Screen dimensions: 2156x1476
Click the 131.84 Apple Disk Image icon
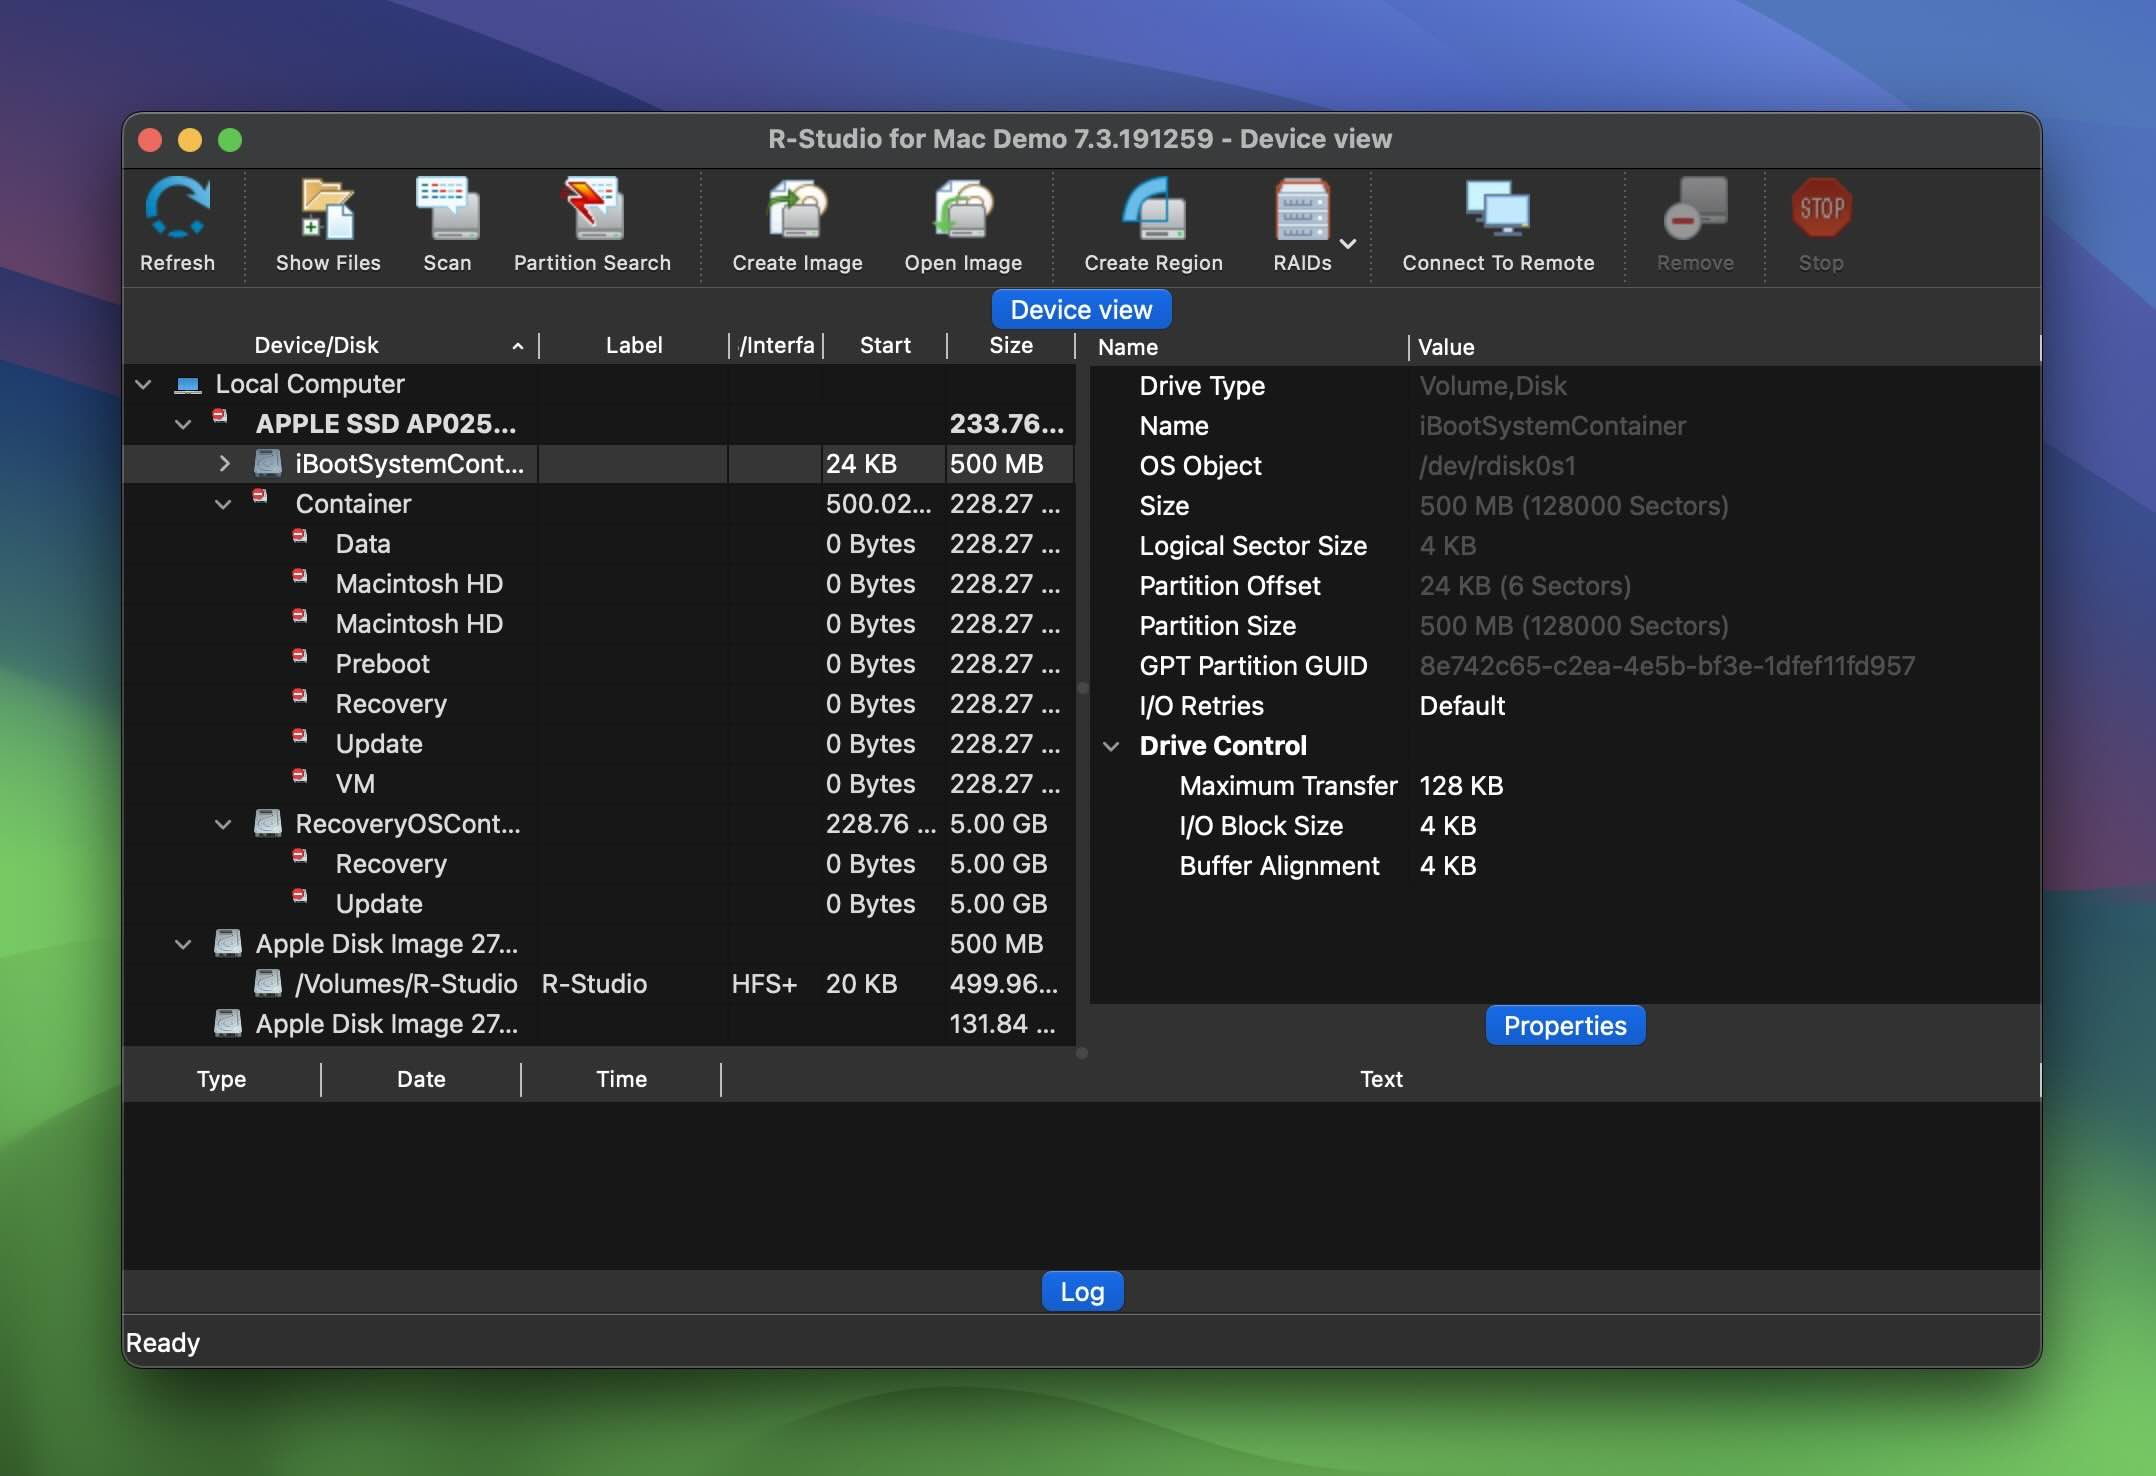click(x=228, y=1023)
